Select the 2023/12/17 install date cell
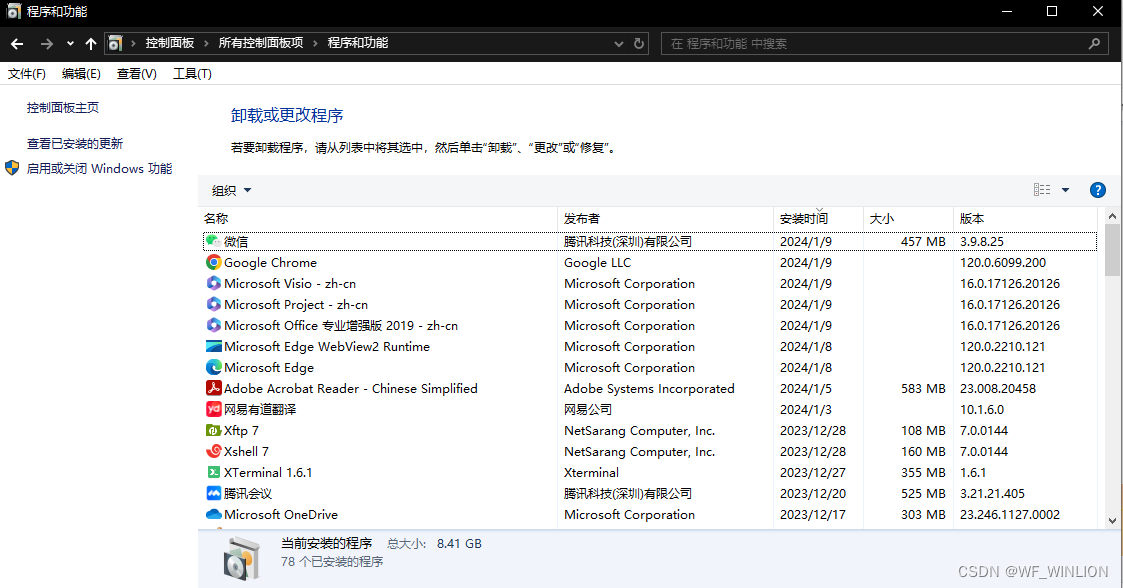Viewport: 1123px width, 588px height. 813,514
